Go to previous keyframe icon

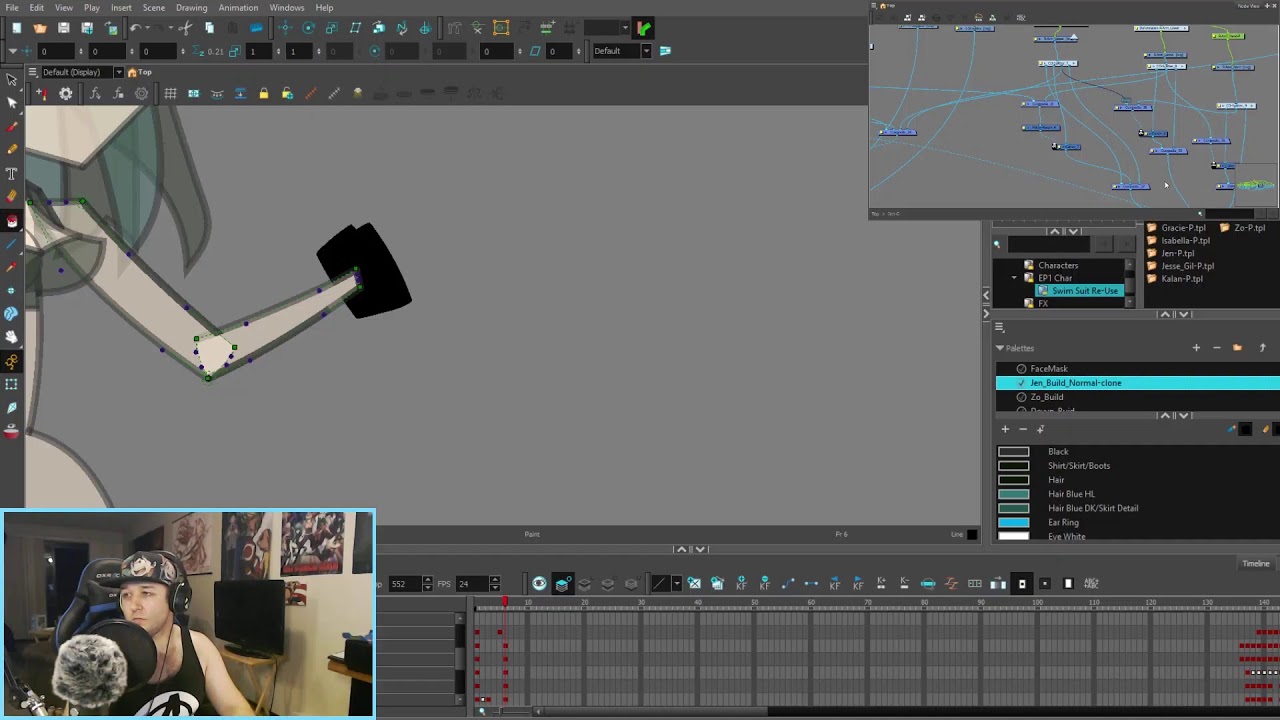[834, 584]
